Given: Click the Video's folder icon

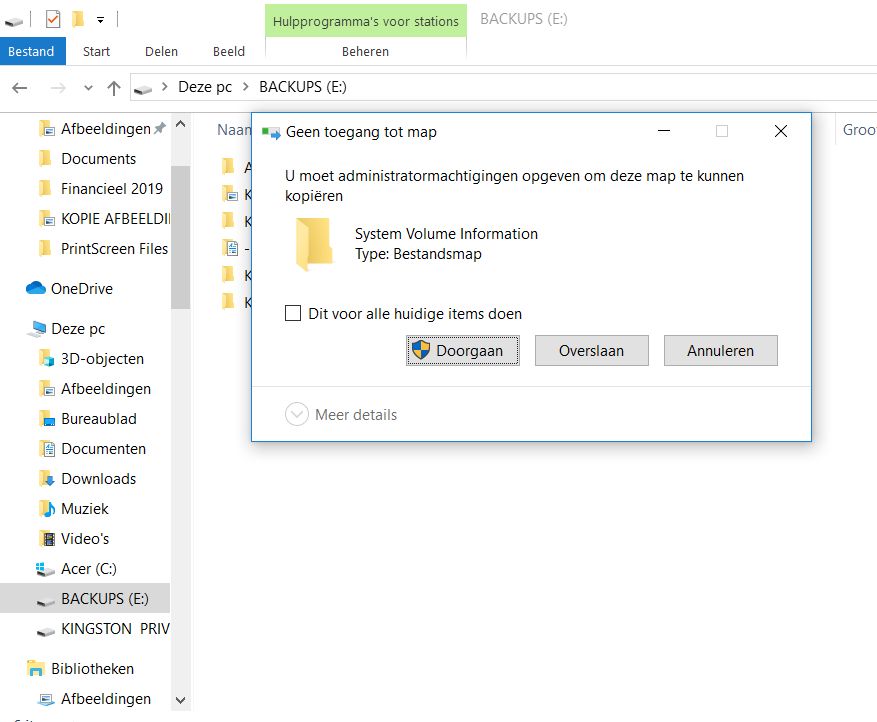Looking at the screenshot, I should 45,539.
